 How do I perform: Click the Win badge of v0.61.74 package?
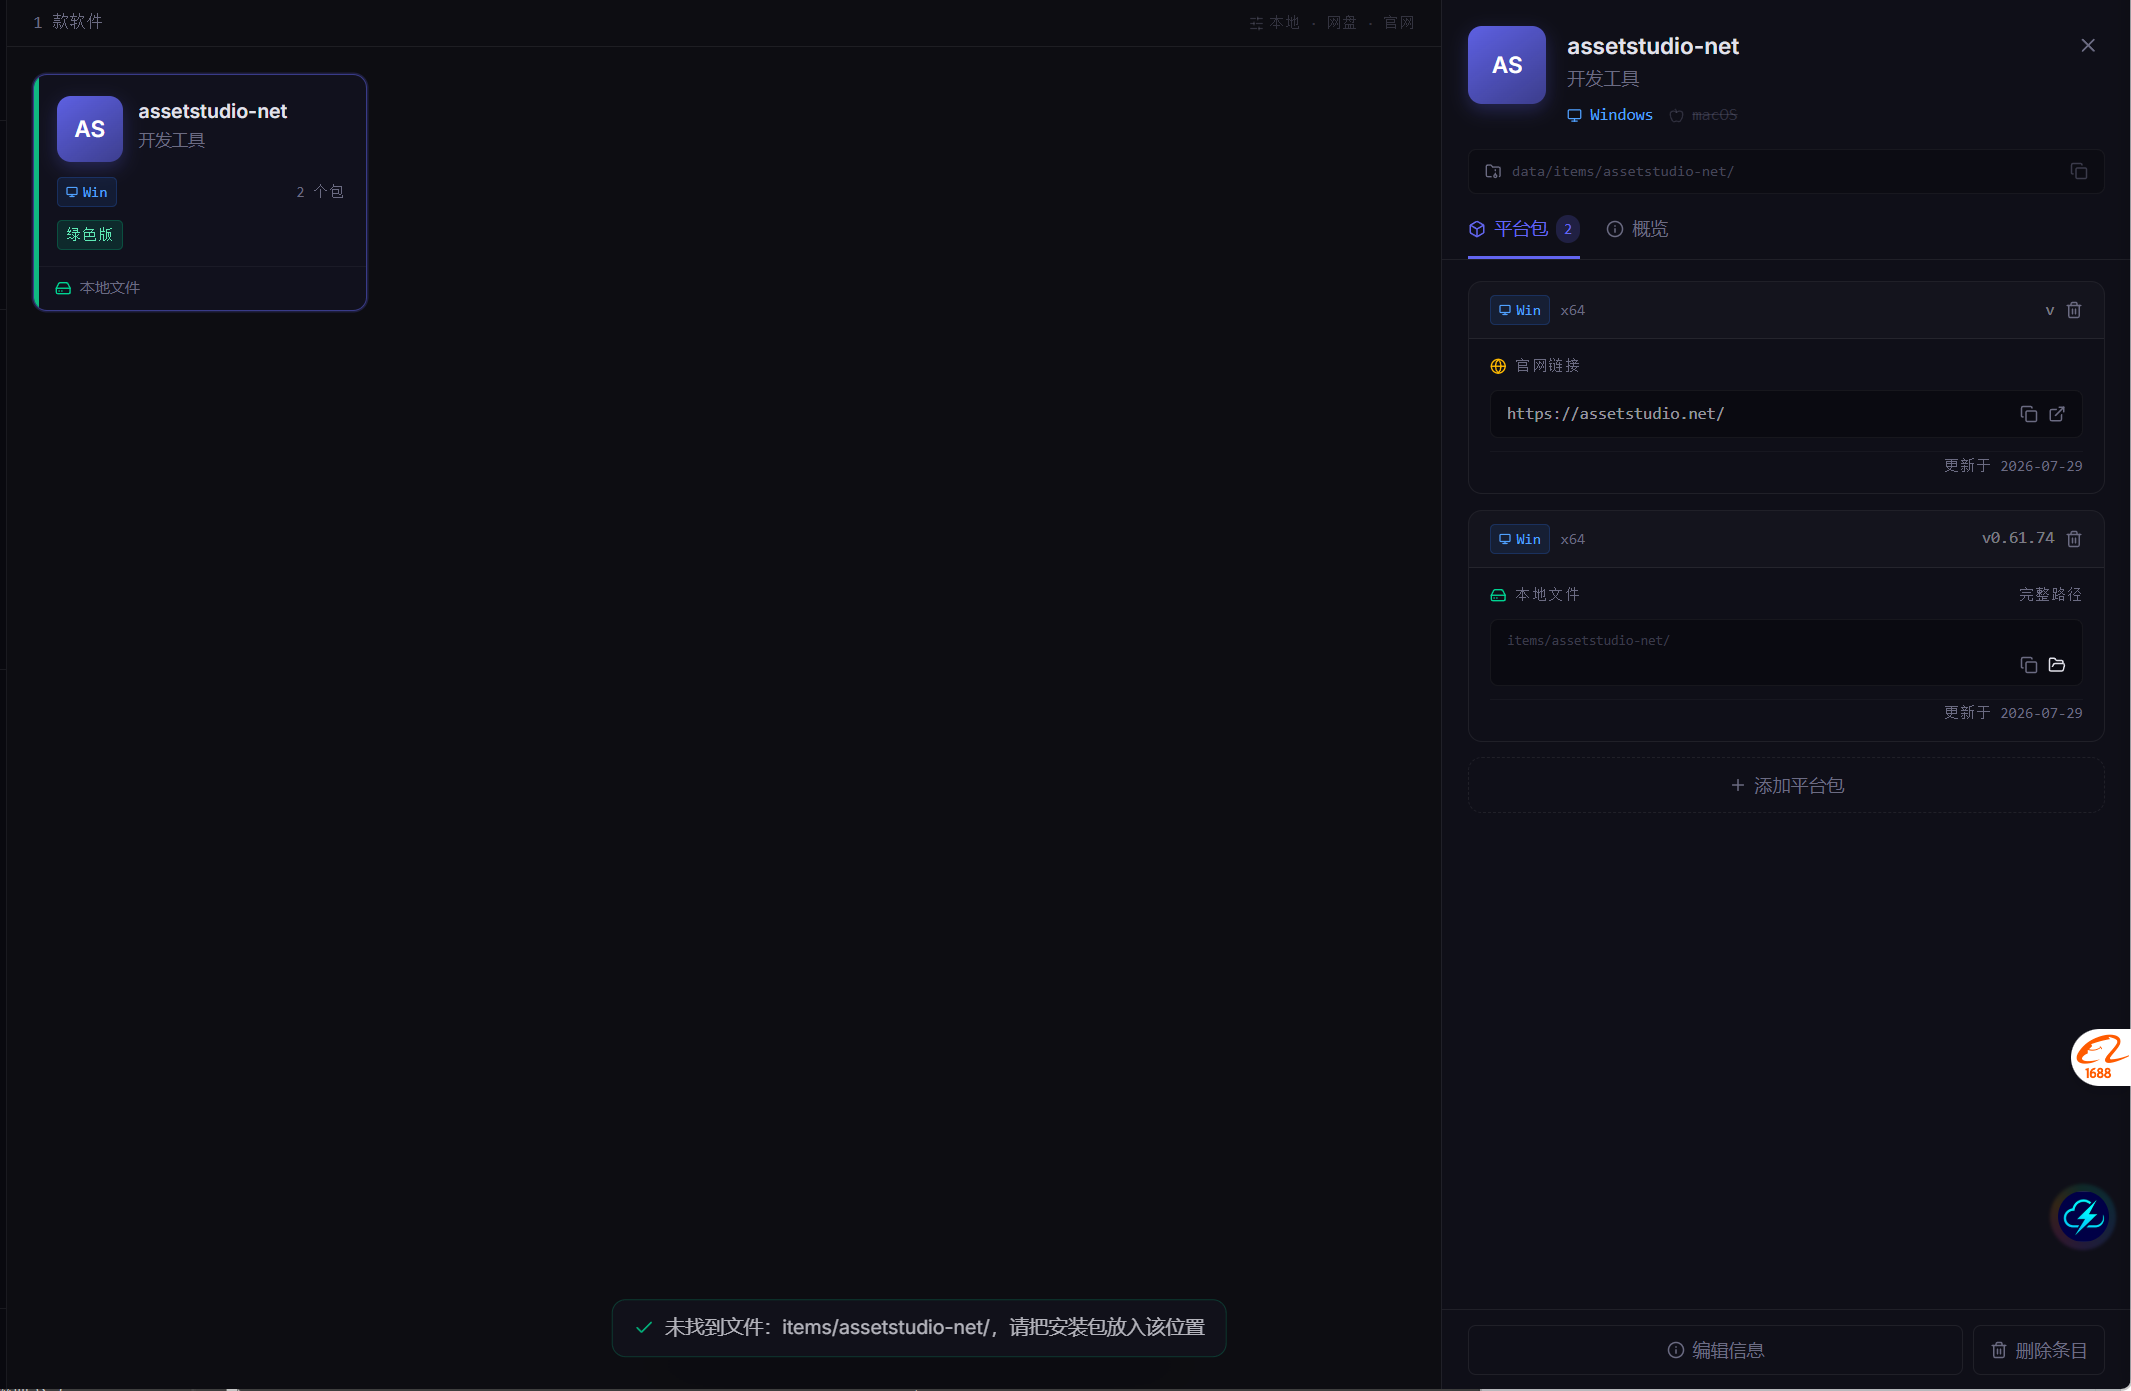(x=1520, y=539)
